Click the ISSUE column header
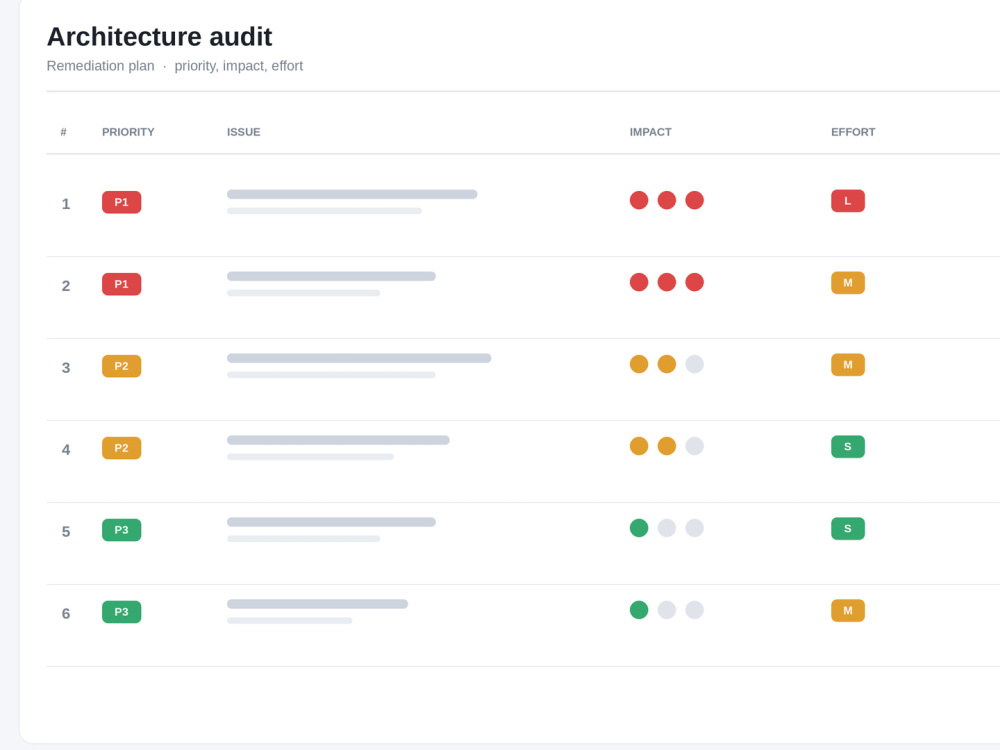 coord(244,132)
